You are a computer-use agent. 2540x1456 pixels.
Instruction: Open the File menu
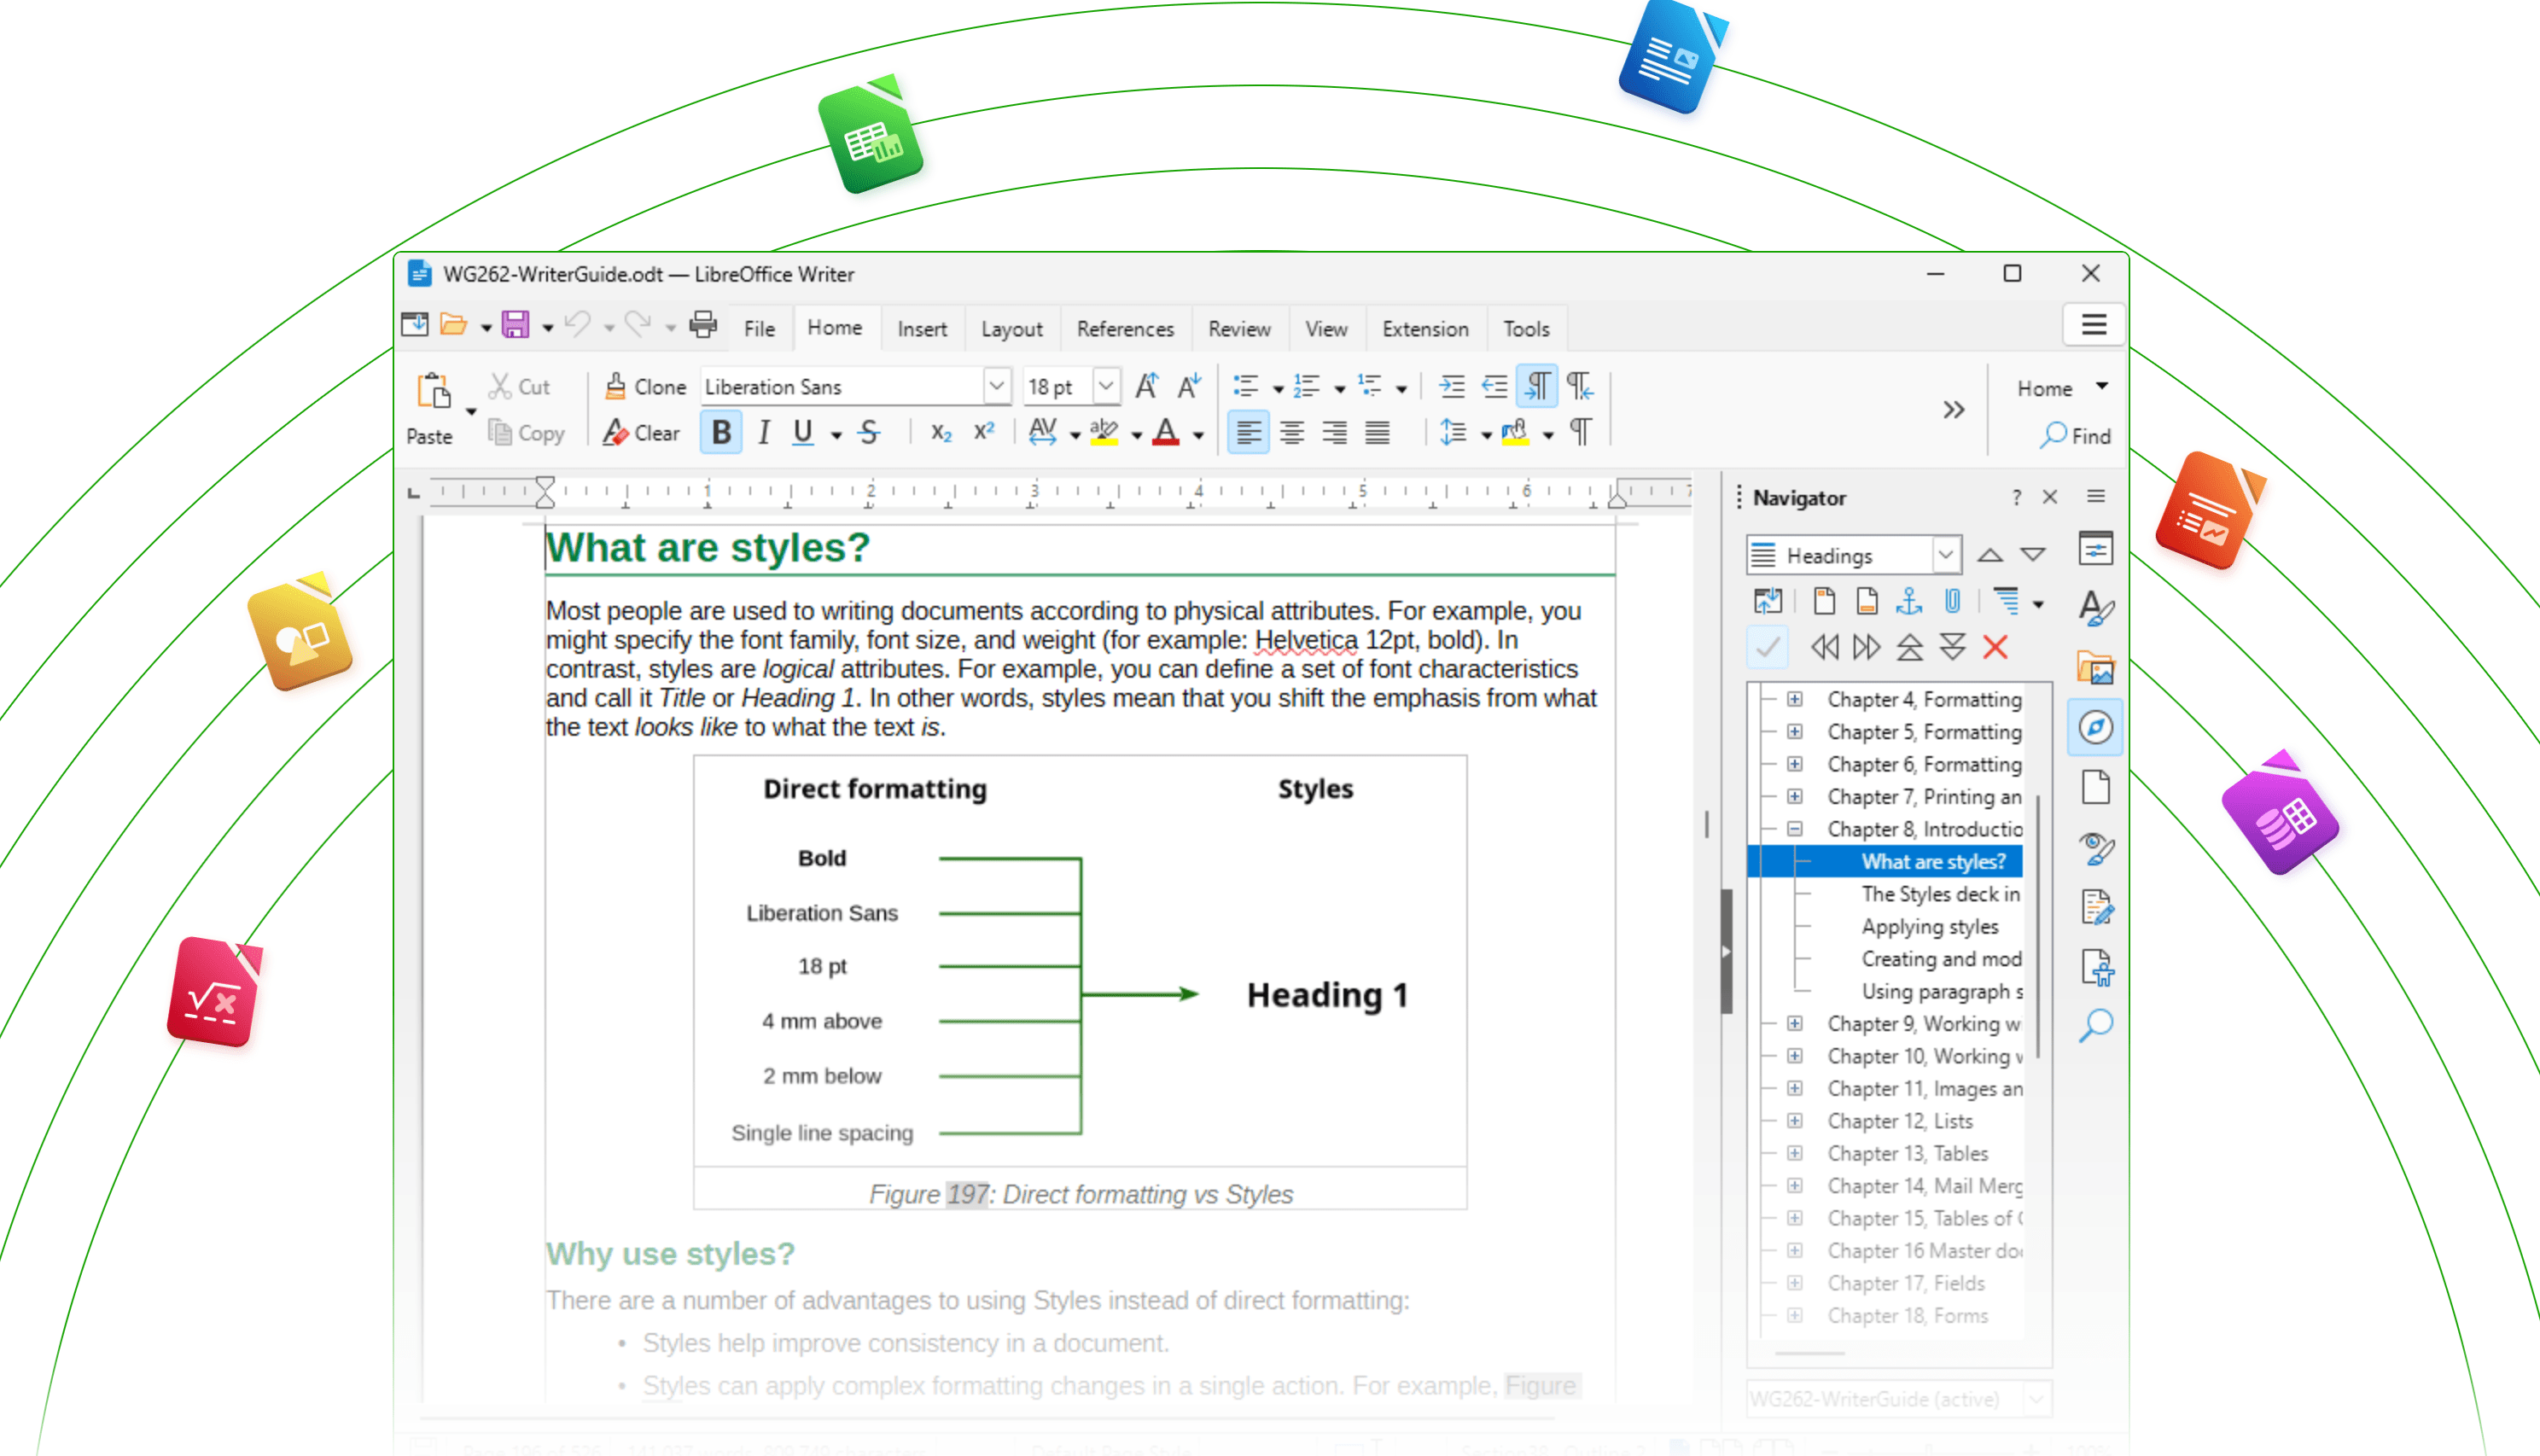click(x=759, y=329)
